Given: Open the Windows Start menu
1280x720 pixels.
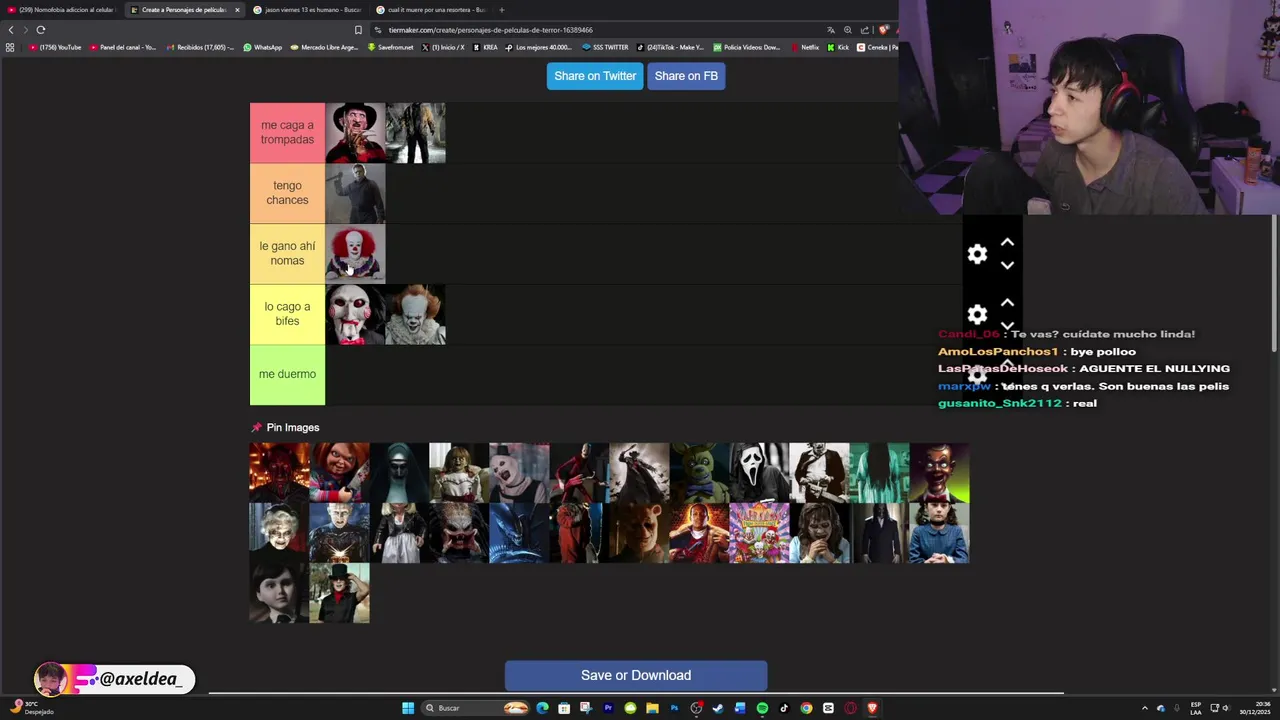Looking at the screenshot, I should (x=408, y=708).
